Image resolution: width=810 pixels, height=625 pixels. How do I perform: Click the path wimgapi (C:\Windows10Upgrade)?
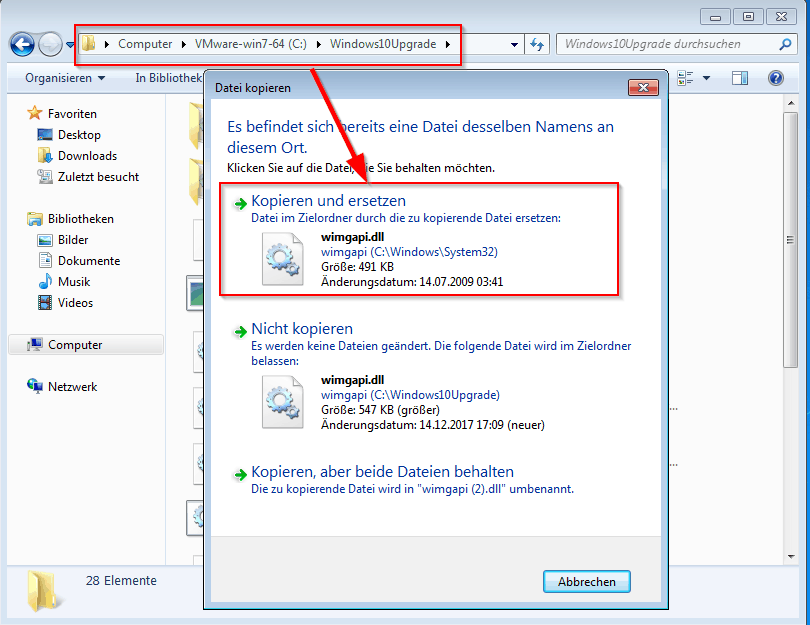410,395
